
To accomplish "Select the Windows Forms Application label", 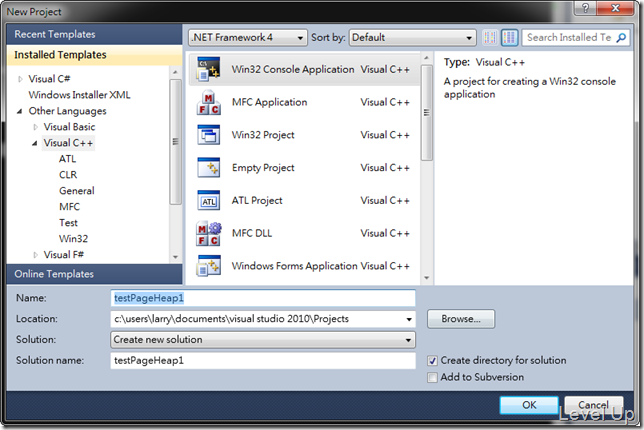I will 294,266.
